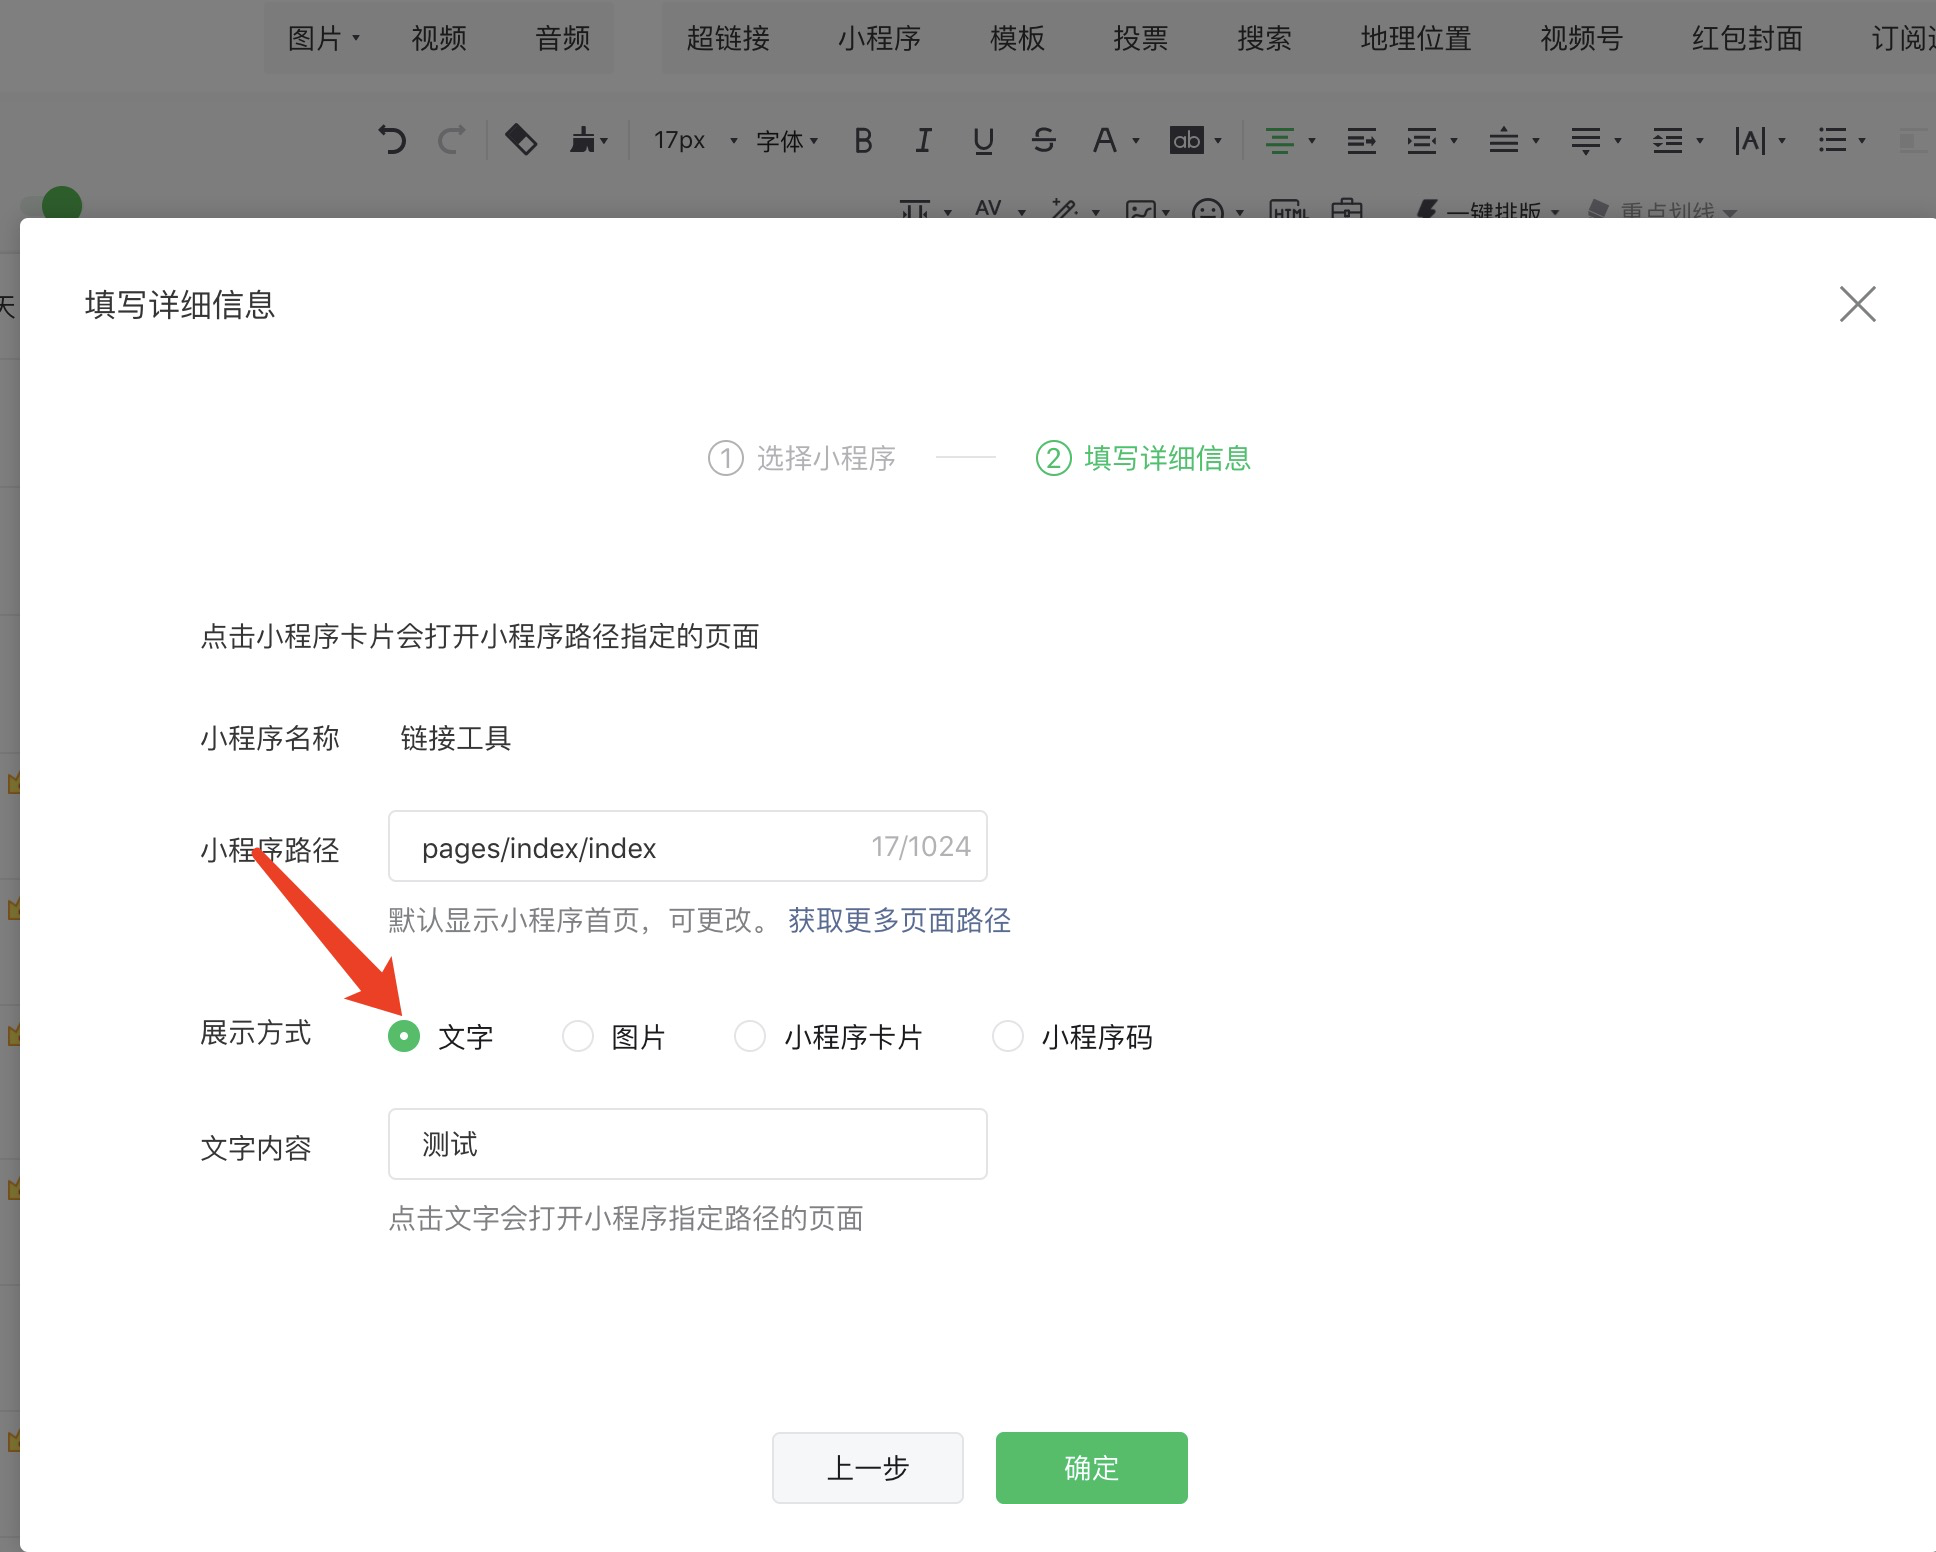Toggle italic text formatting
The image size is (1936, 1552).
click(923, 141)
